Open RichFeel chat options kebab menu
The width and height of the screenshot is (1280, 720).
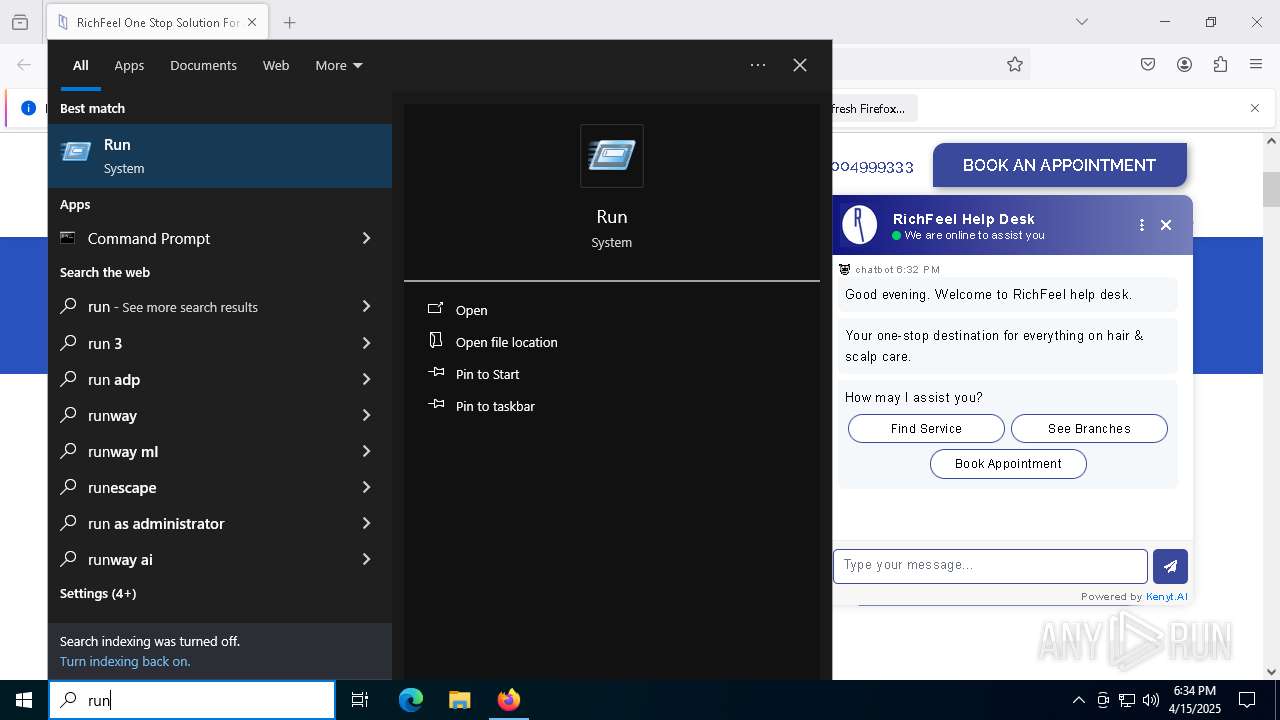point(1141,225)
